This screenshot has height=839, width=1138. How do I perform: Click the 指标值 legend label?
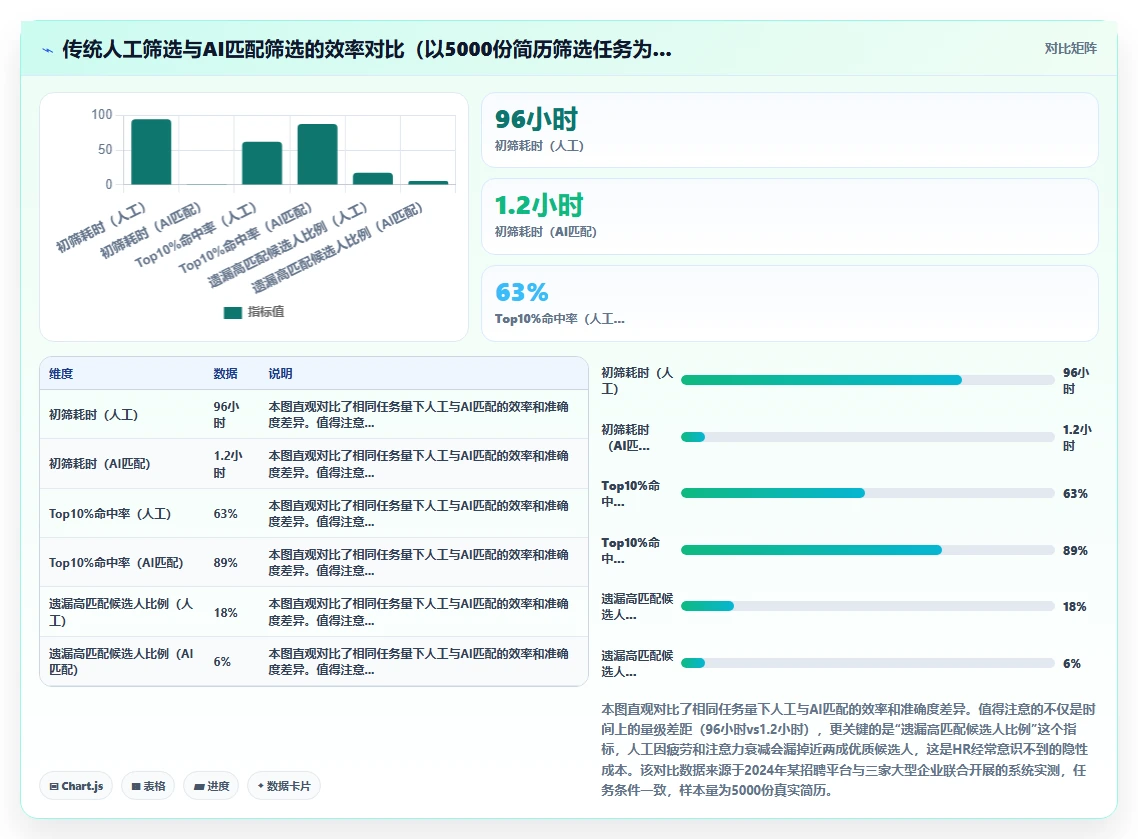point(266,312)
